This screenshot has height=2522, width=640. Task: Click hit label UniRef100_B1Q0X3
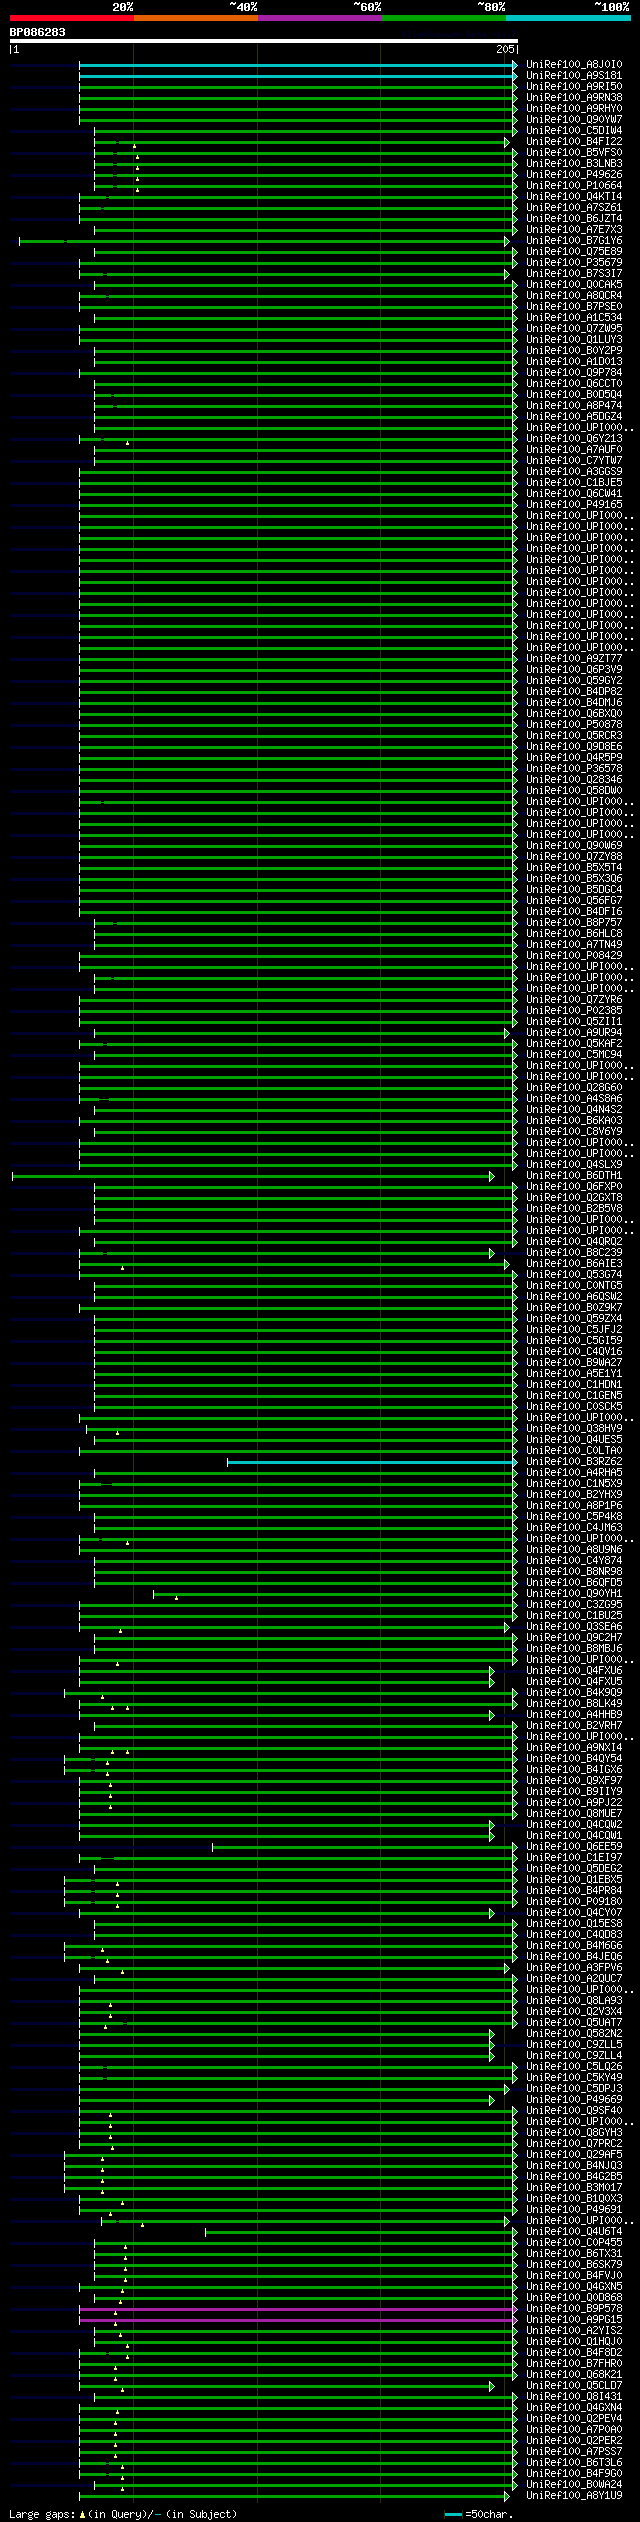[574, 2199]
